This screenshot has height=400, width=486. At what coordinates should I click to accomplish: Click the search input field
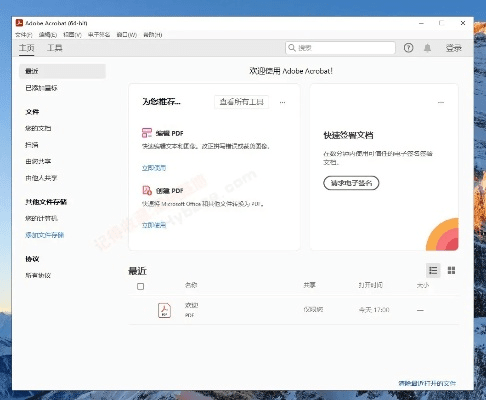340,48
